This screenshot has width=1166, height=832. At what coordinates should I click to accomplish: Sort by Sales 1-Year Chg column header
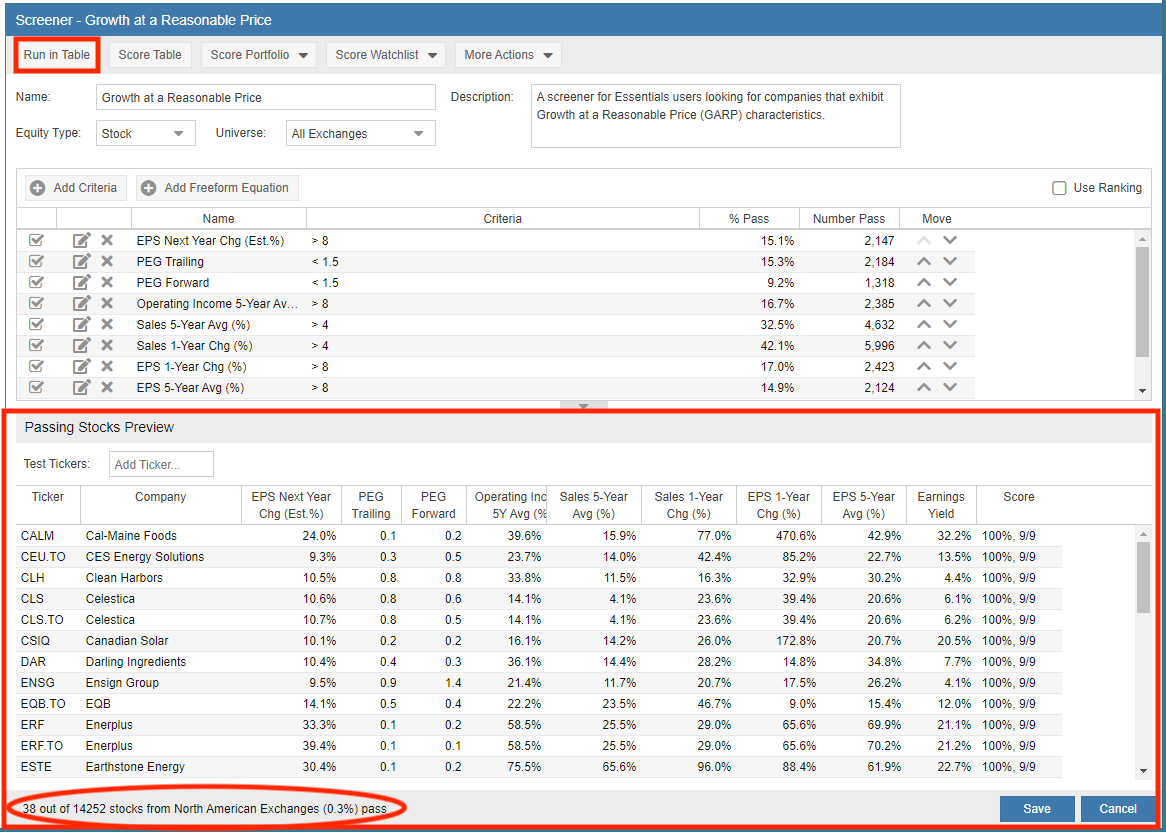(688, 505)
